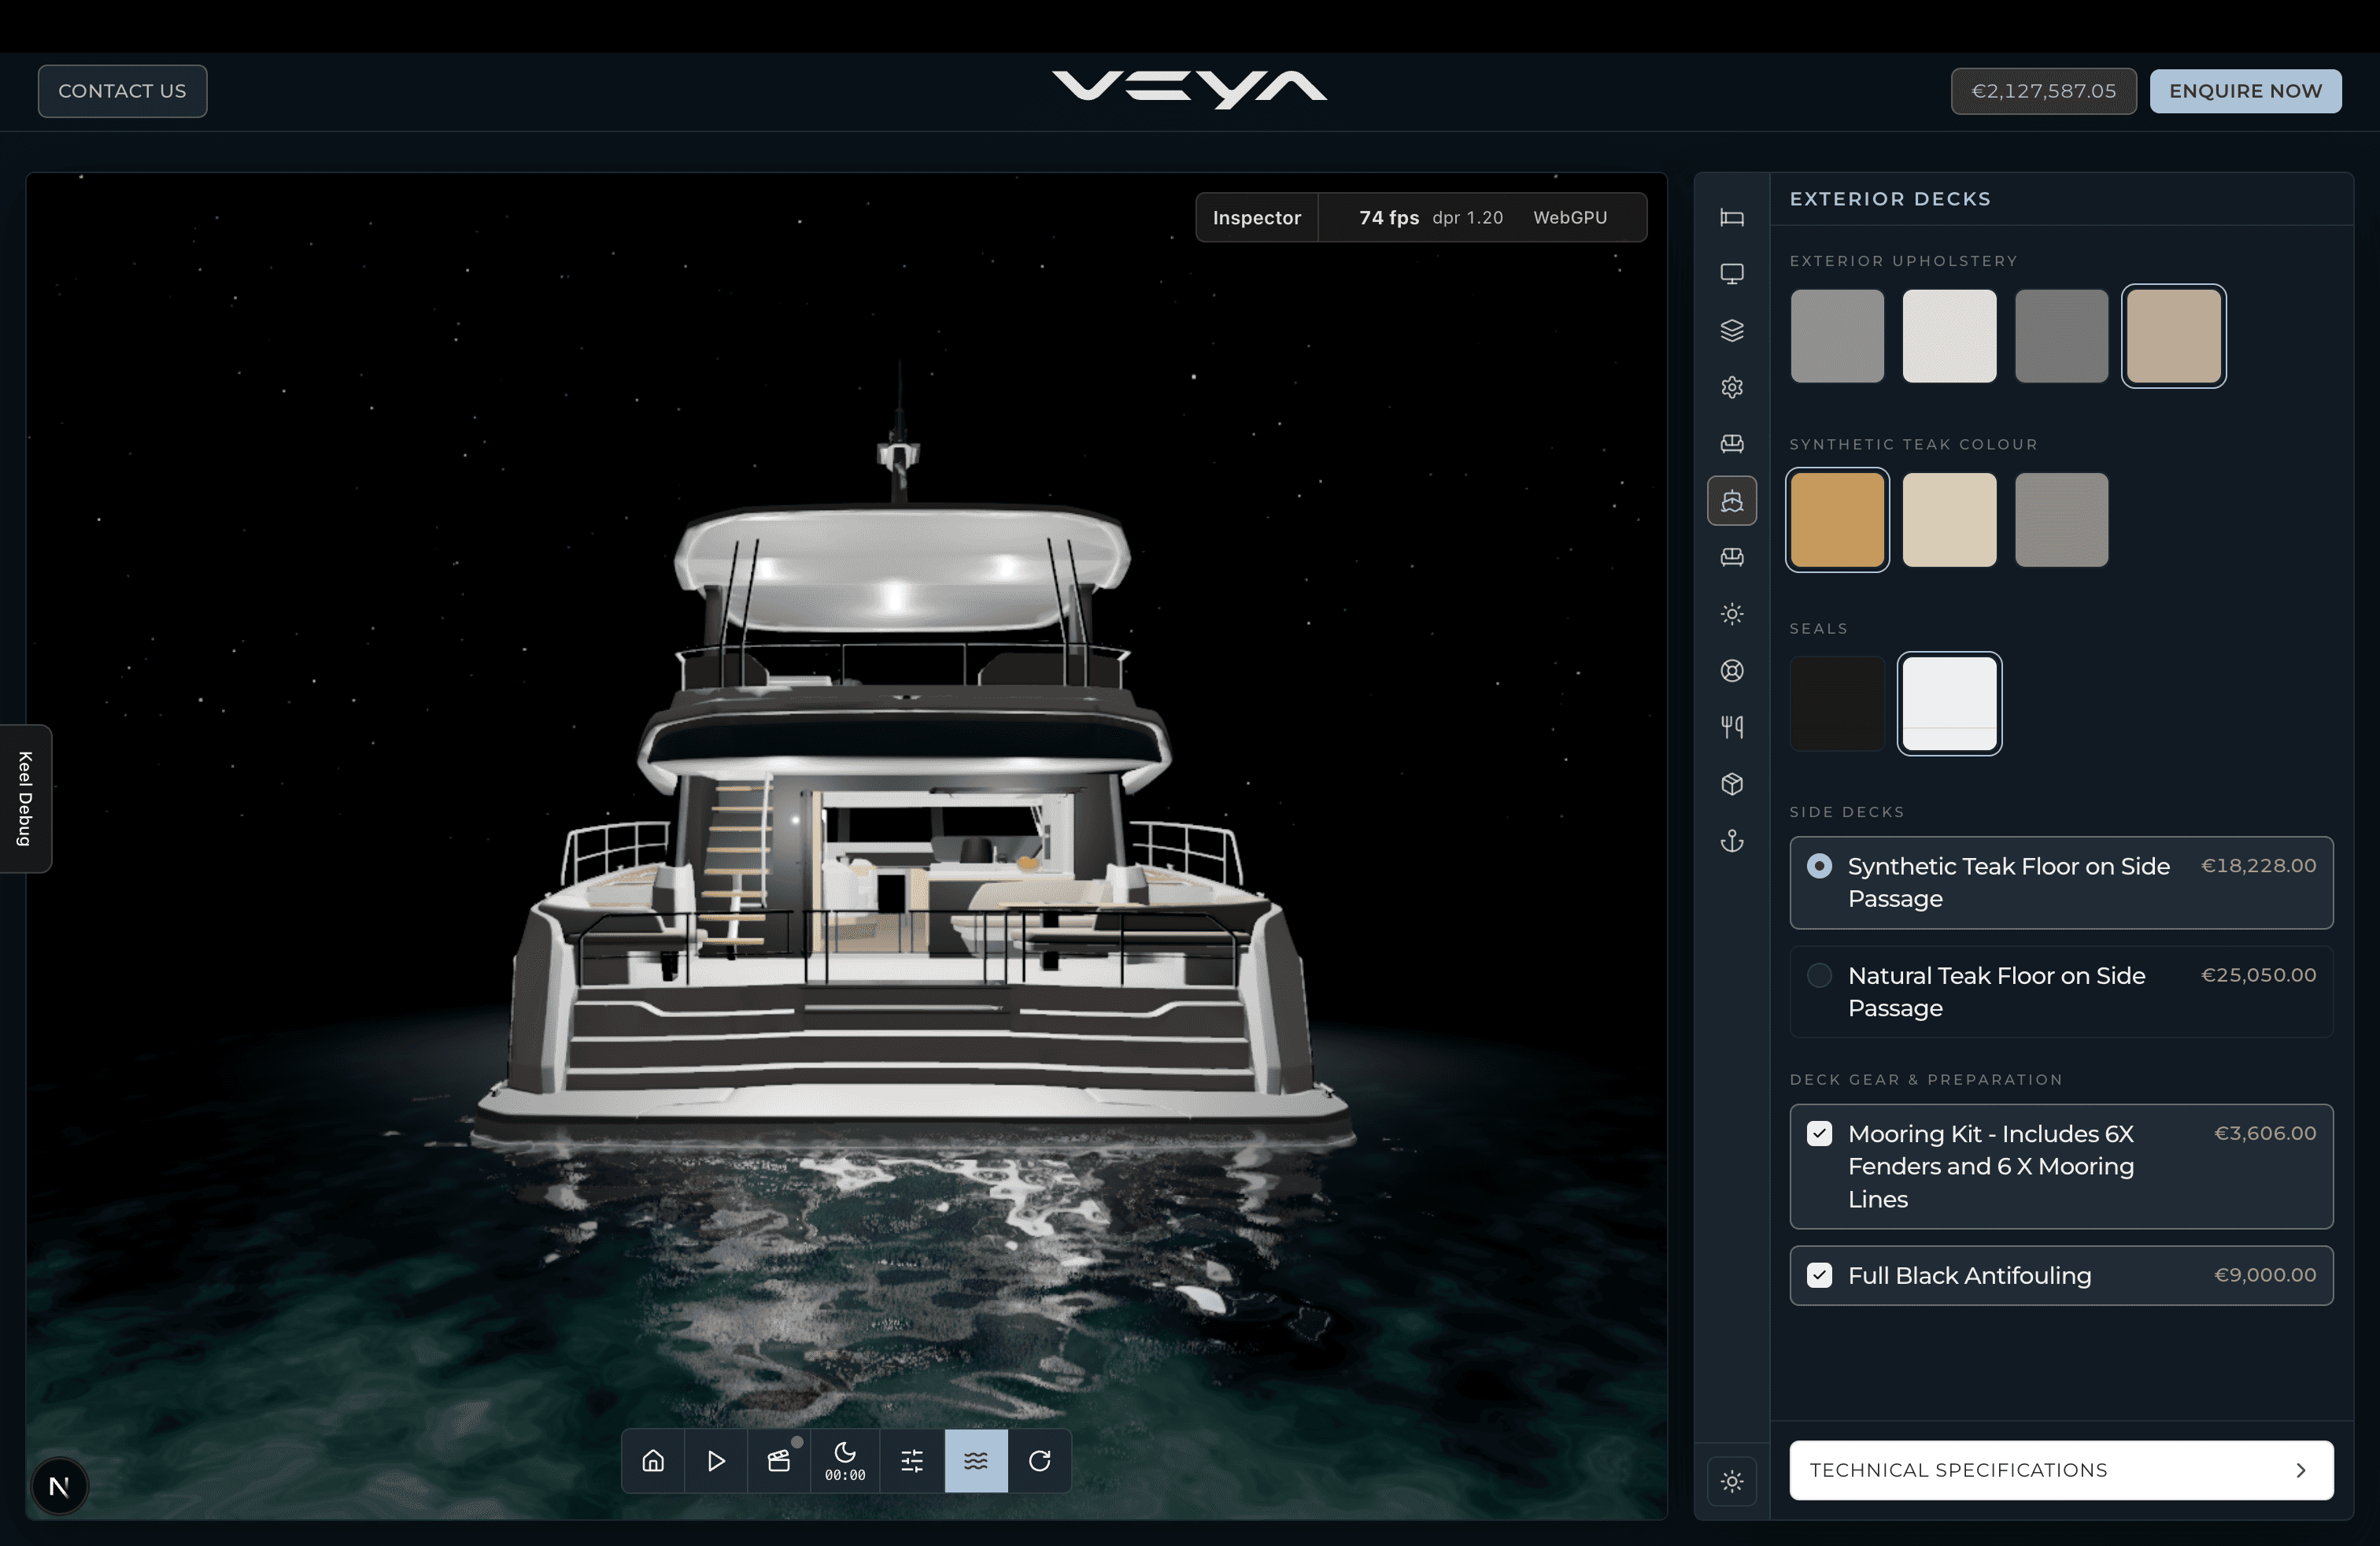Reset view with the home icon

653,1461
